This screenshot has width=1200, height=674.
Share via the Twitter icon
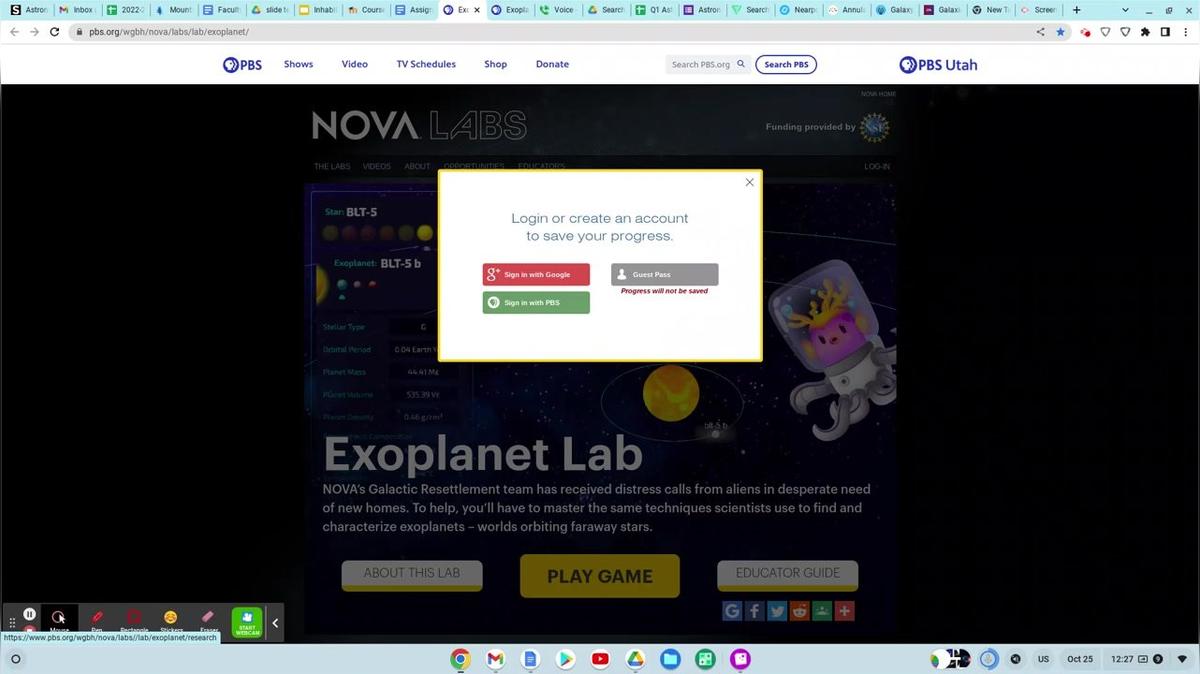click(x=777, y=611)
